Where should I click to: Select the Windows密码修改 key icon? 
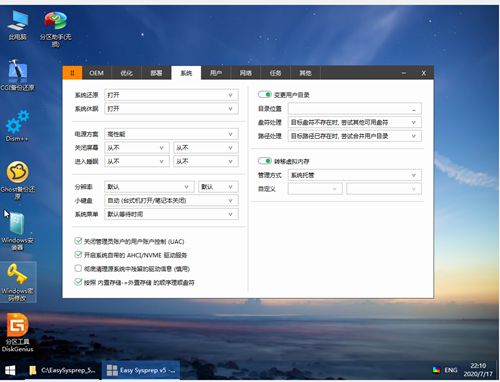tap(17, 282)
